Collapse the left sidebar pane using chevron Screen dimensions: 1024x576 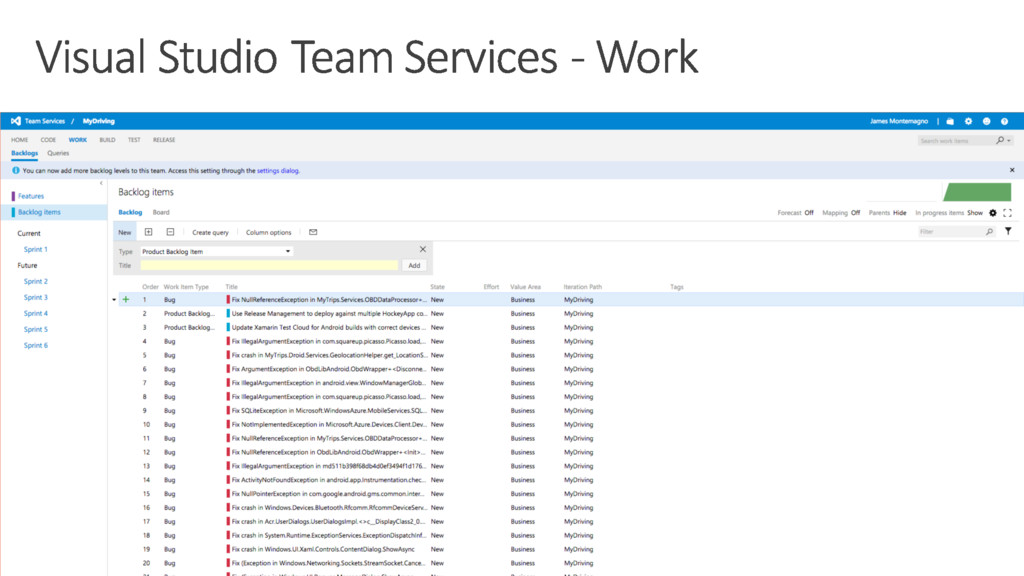pyautogui.click(x=101, y=183)
